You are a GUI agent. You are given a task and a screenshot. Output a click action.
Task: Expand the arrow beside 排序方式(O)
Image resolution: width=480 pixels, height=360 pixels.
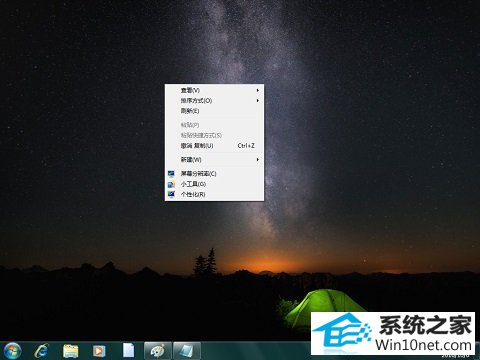tap(258, 100)
